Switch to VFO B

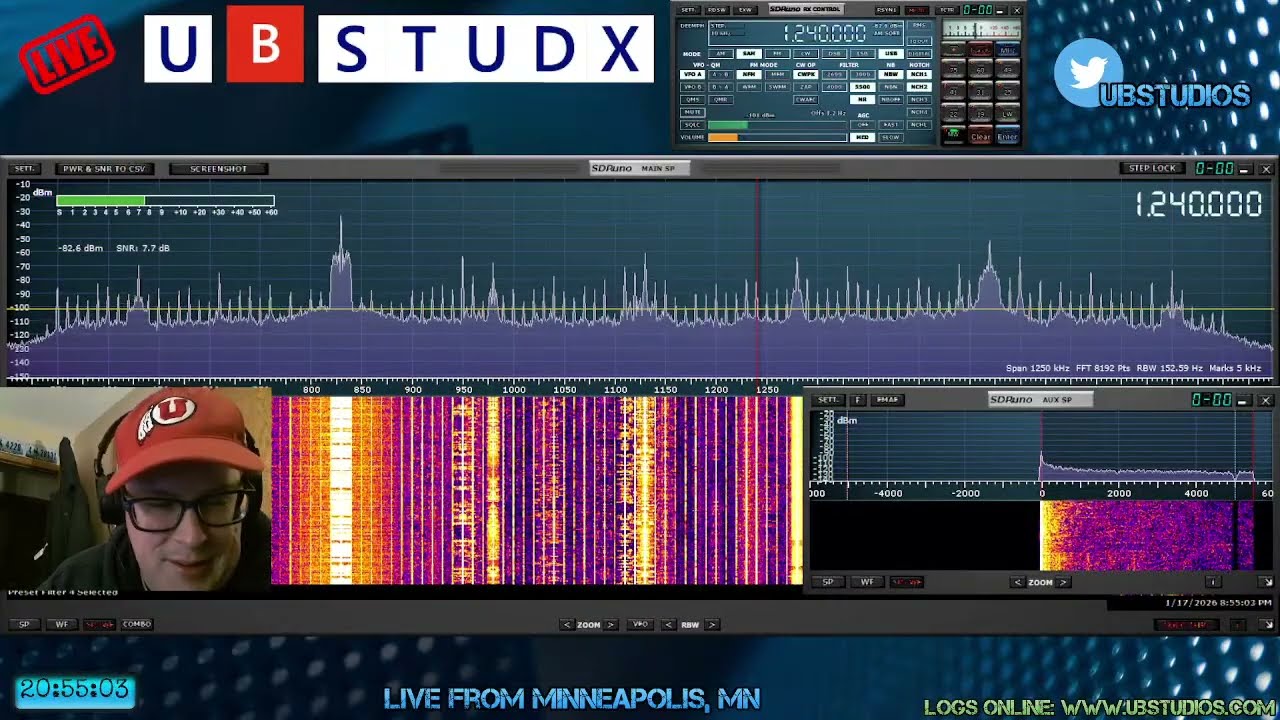pyautogui.click(x=692, y=87)
